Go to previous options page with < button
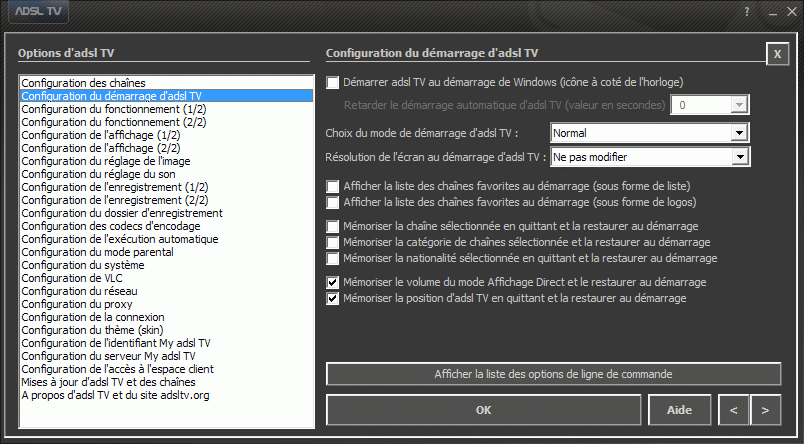 [734, 410]
